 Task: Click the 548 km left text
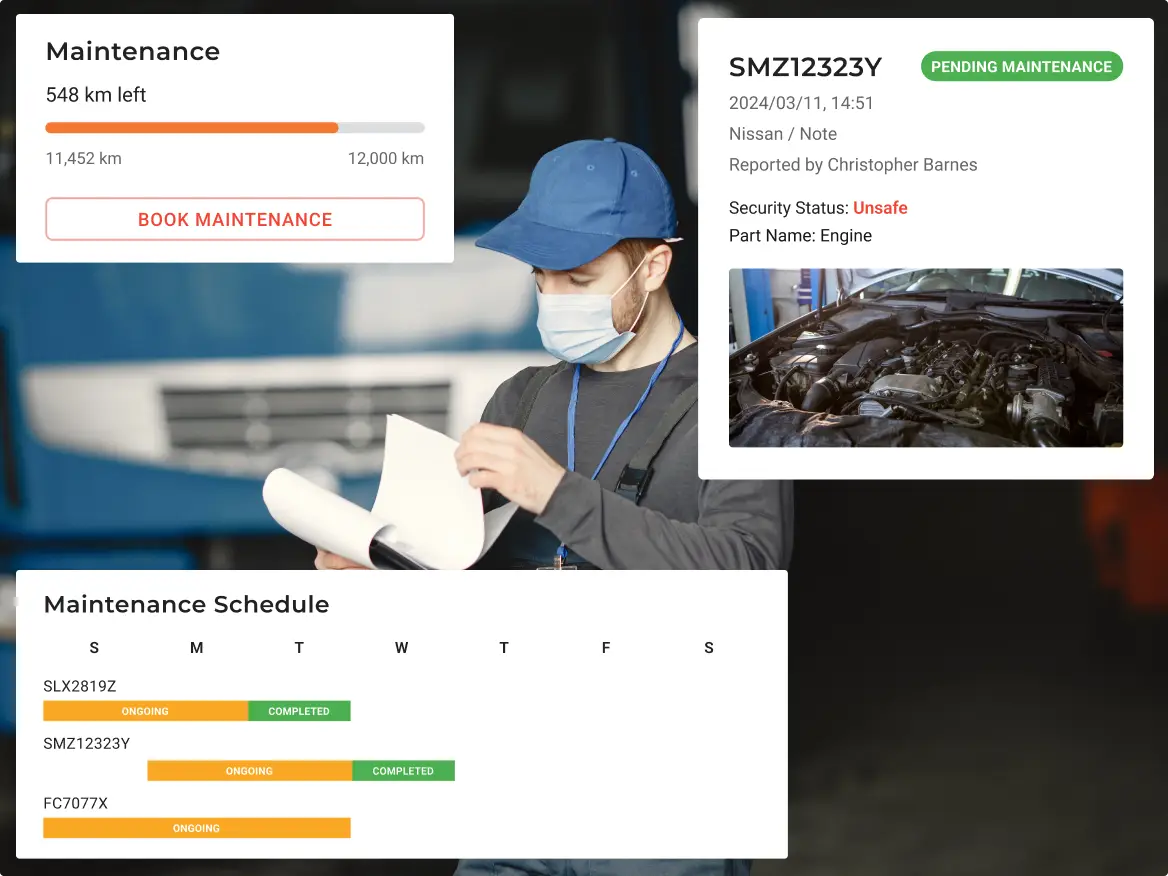[96, 95]
